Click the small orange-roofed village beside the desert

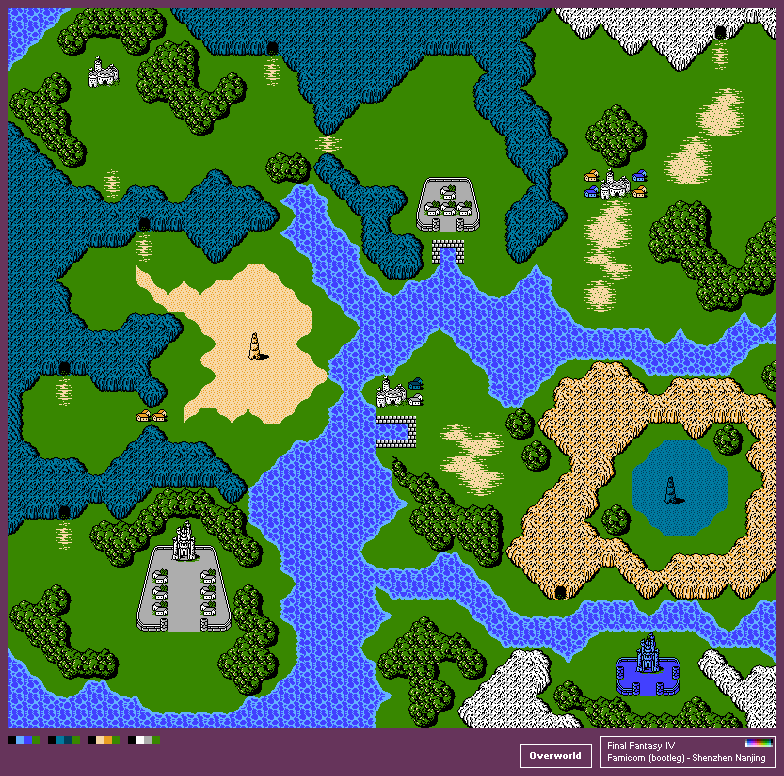click(x=152, y=415)
